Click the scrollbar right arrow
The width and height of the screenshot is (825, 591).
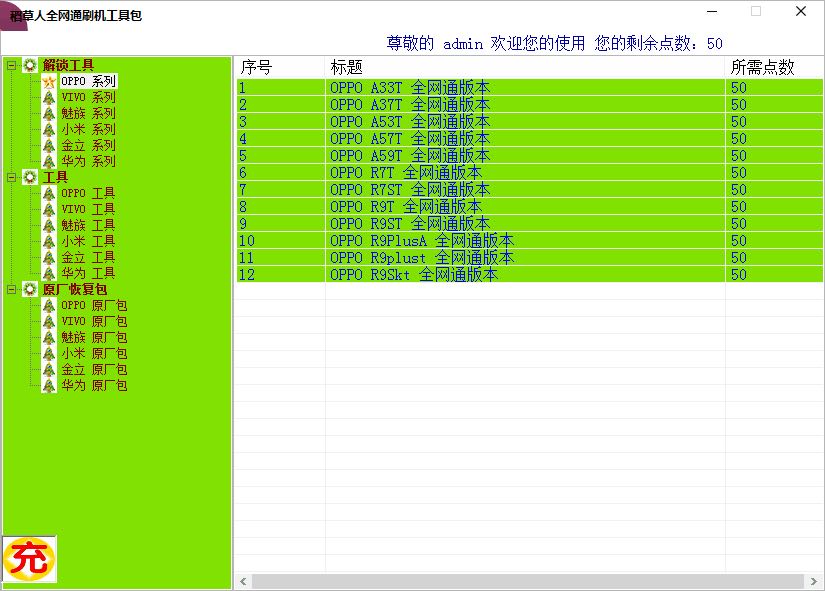click(814, 582)
